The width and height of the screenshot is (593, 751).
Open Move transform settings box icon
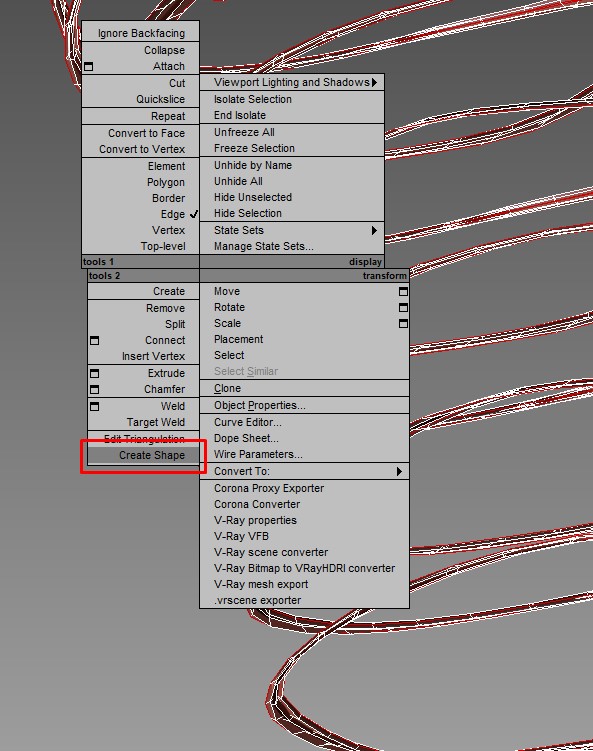point(403,291)
